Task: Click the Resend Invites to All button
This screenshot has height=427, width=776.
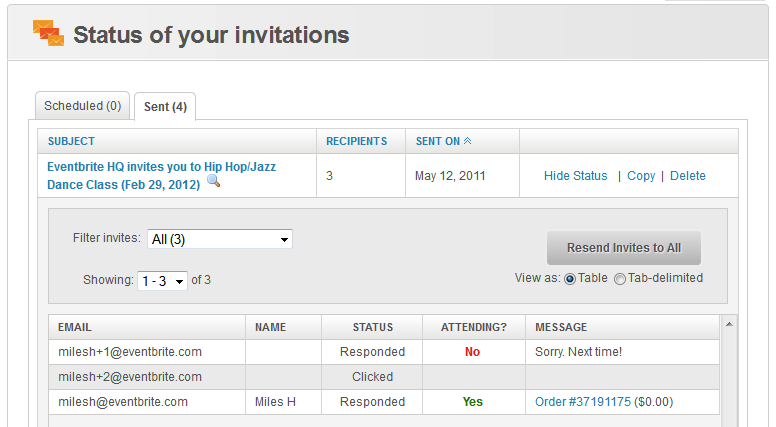Action: coord(624,248)
